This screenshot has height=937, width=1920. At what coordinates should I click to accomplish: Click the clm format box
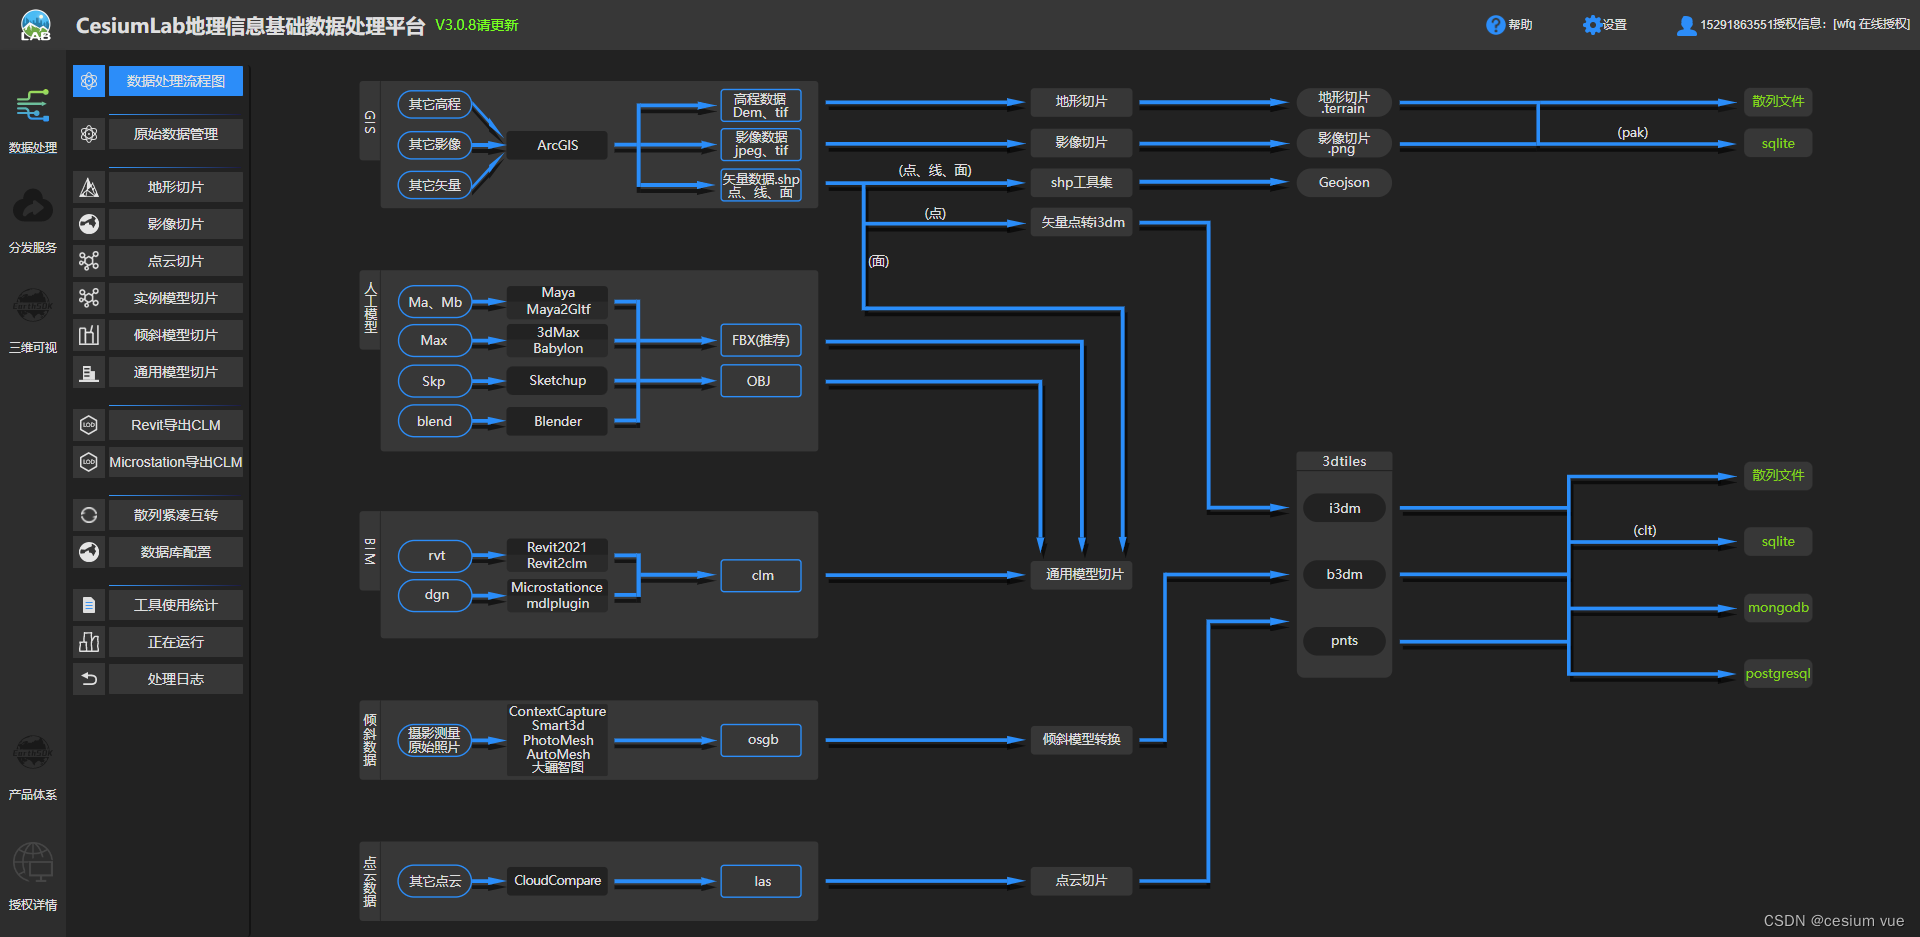pyautogui.click(x=761, y=575)
